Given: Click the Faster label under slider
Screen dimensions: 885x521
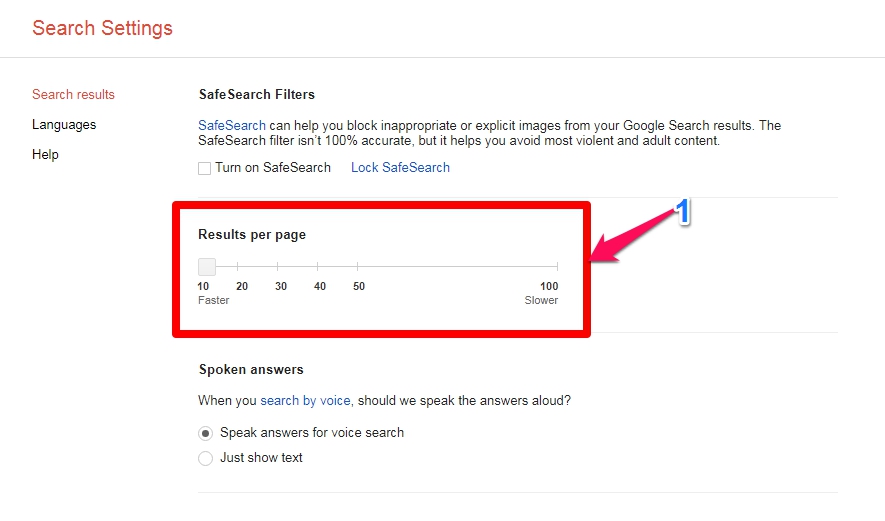Looking at the screenshot, I should pyautogui.click(x=213, y=300).
